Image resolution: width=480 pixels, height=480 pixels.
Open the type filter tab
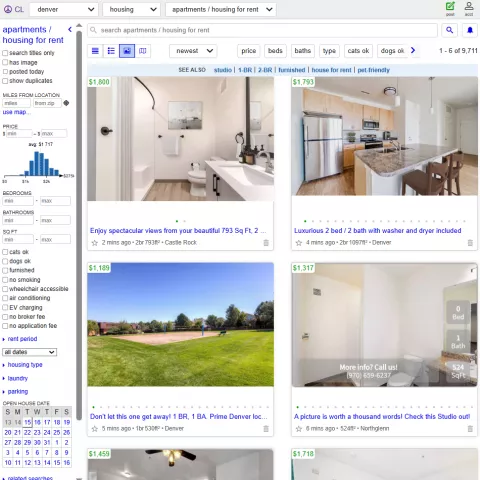329,51
